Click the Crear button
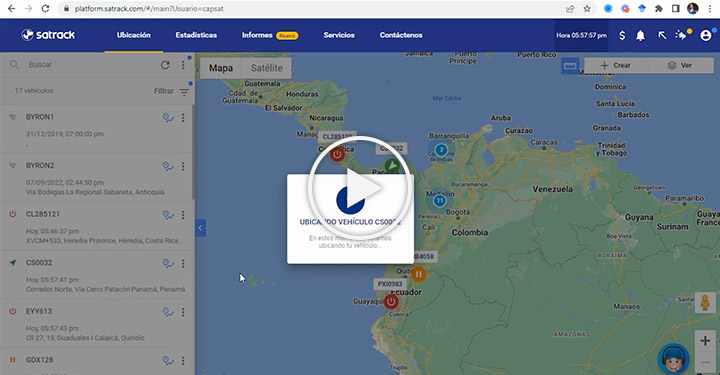Image resolution: width=720 pixels, height=375 pixels. 616,66
